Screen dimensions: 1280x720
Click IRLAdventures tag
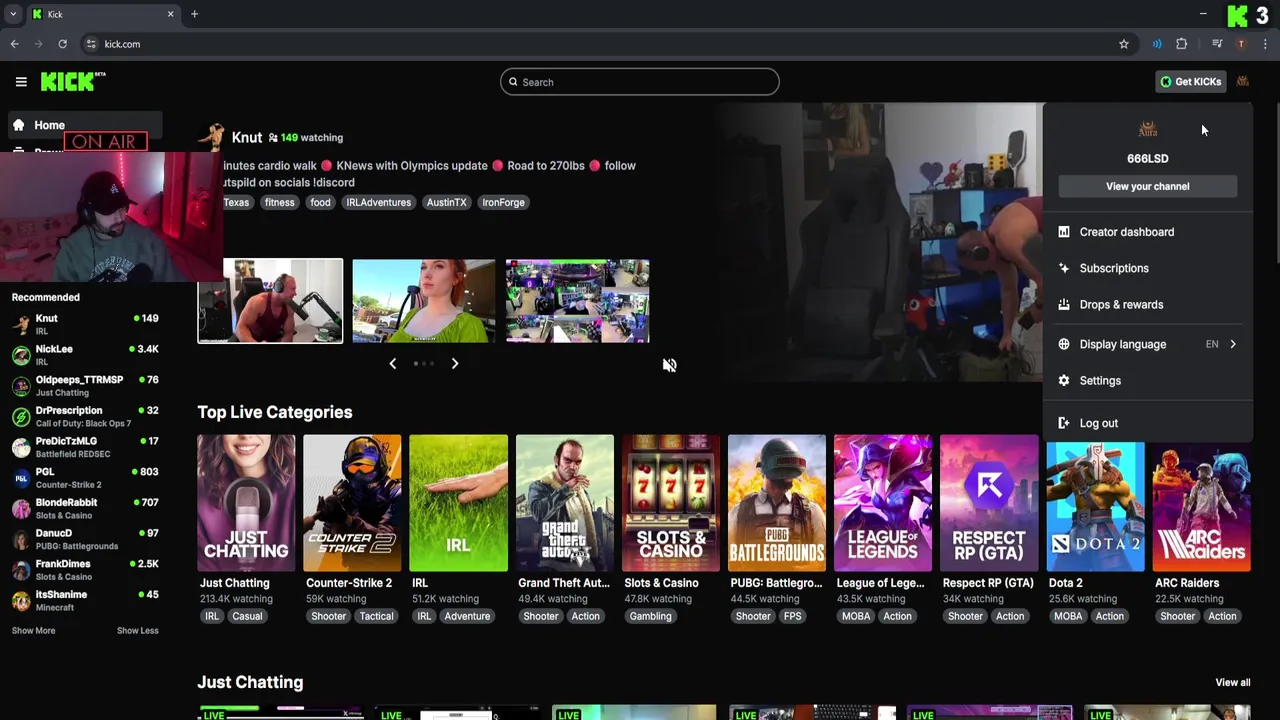[x=378, y=202]
